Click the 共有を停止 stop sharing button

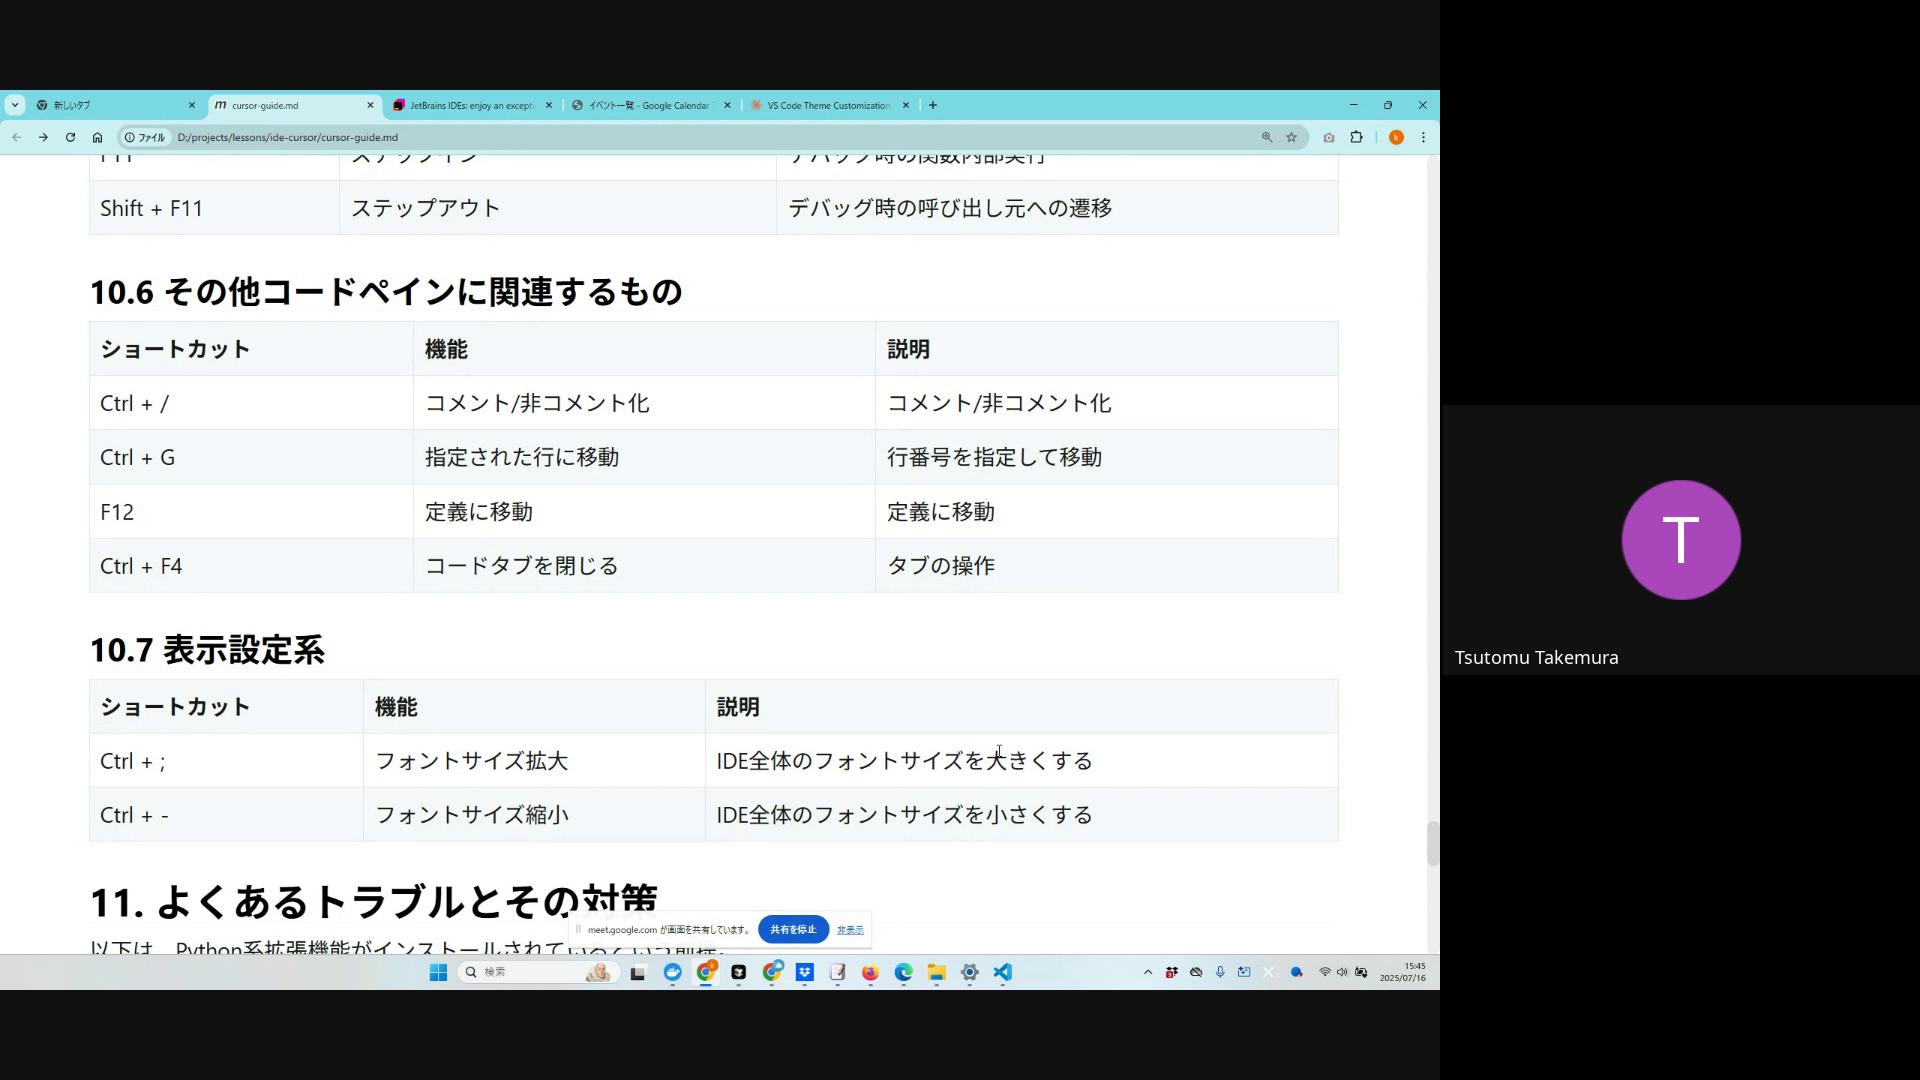point(793,929)
